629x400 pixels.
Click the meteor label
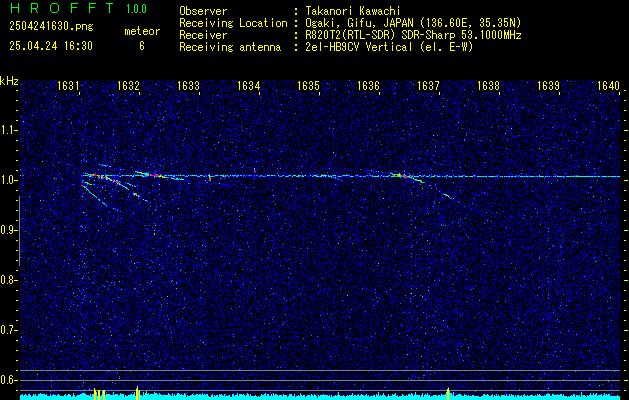tap(142, 31)
